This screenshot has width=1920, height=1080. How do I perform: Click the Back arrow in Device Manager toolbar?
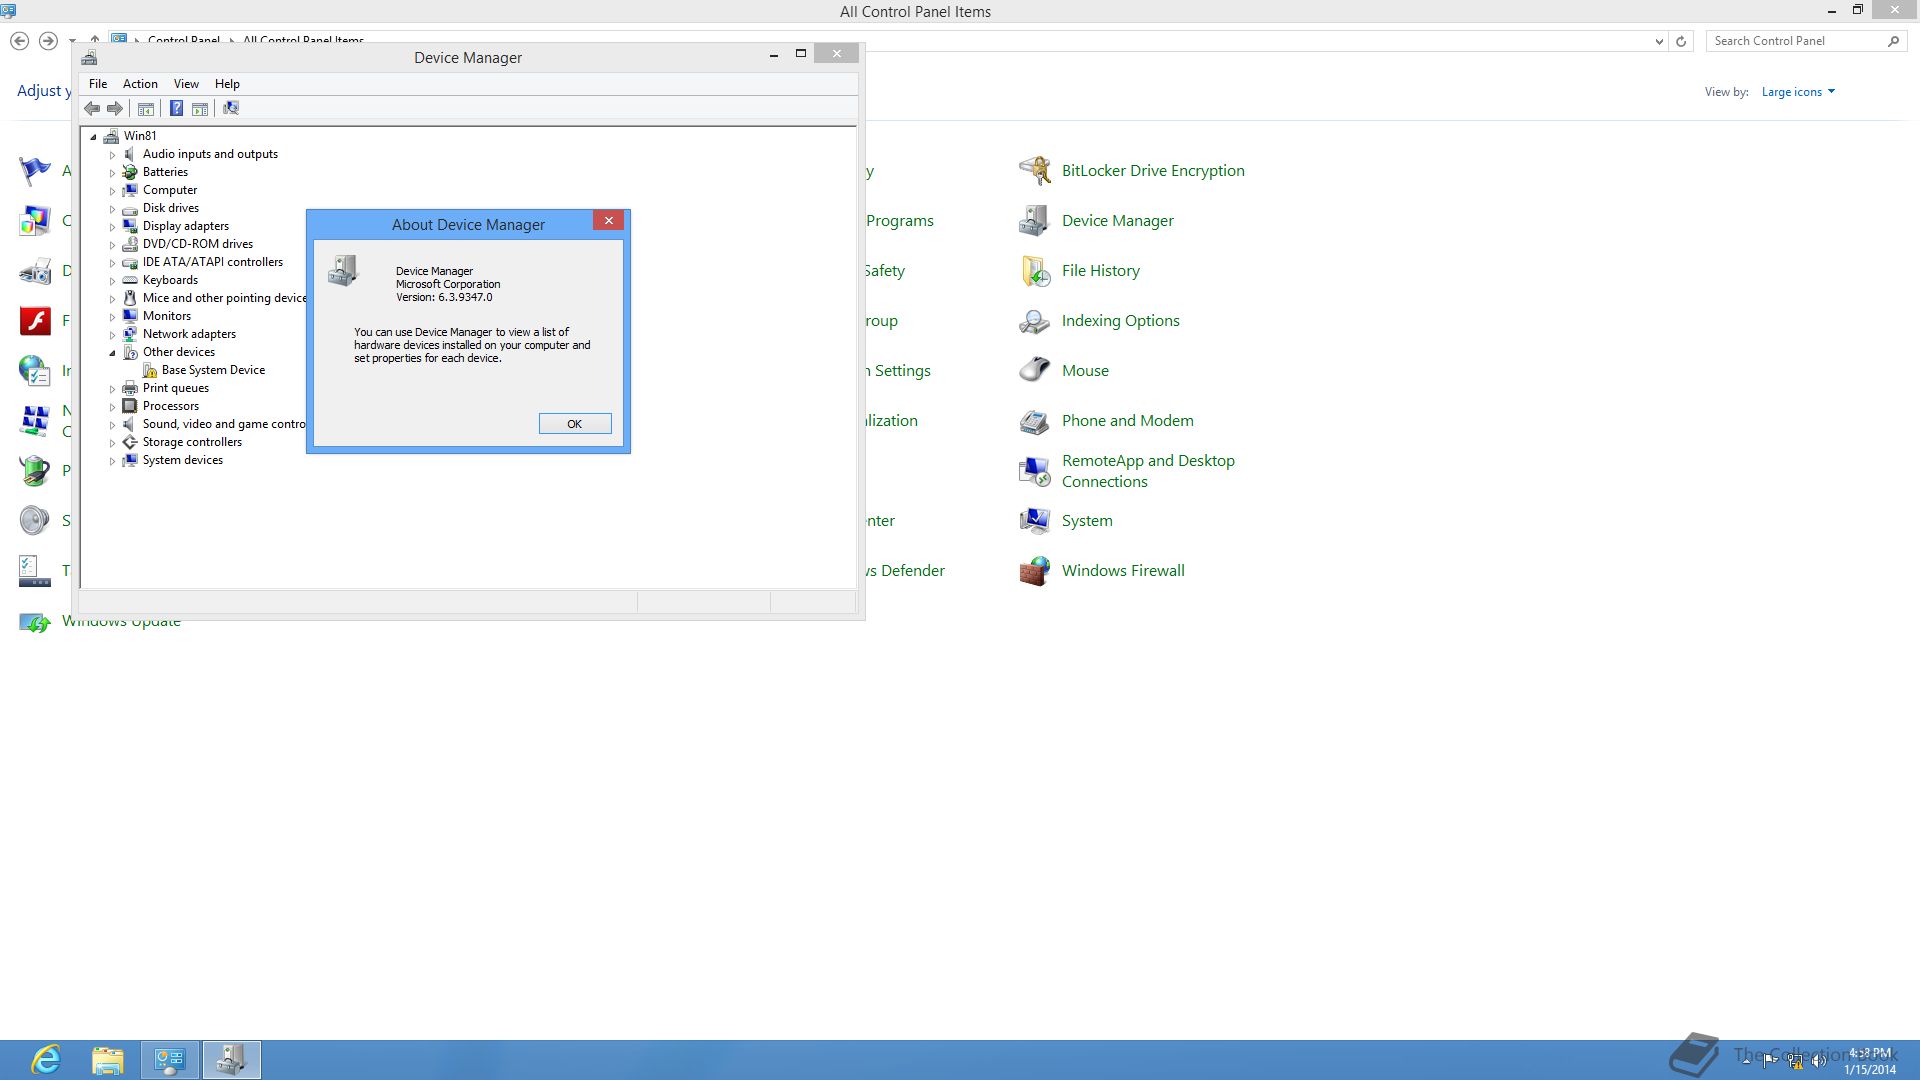click(92, 108)
